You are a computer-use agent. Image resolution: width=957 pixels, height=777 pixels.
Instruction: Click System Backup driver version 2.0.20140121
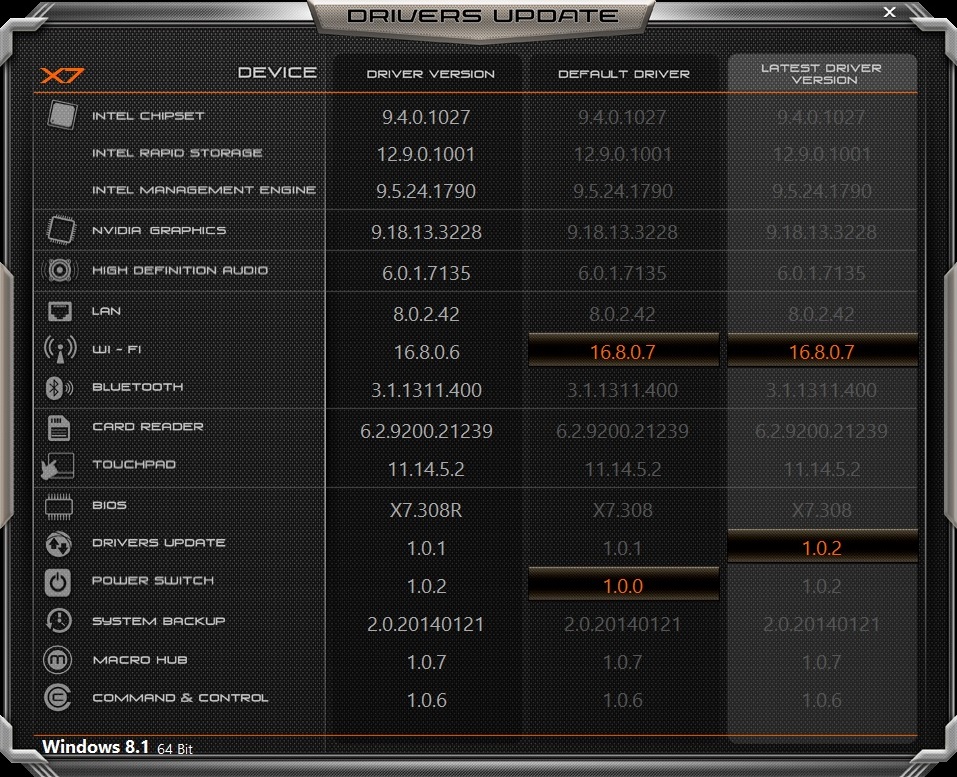coord(426,624)
